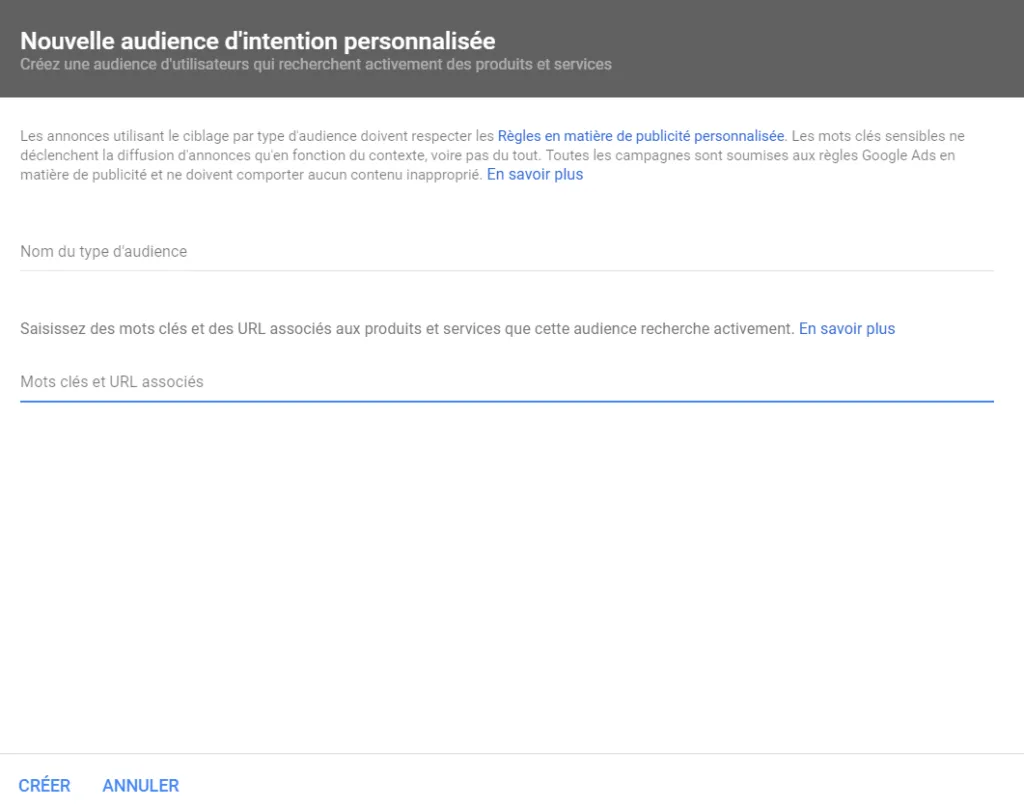Click the dialog title Nouvelle audience d'intention personnalisée
This screenshot has width=1024, height=809.
point(257,40)
